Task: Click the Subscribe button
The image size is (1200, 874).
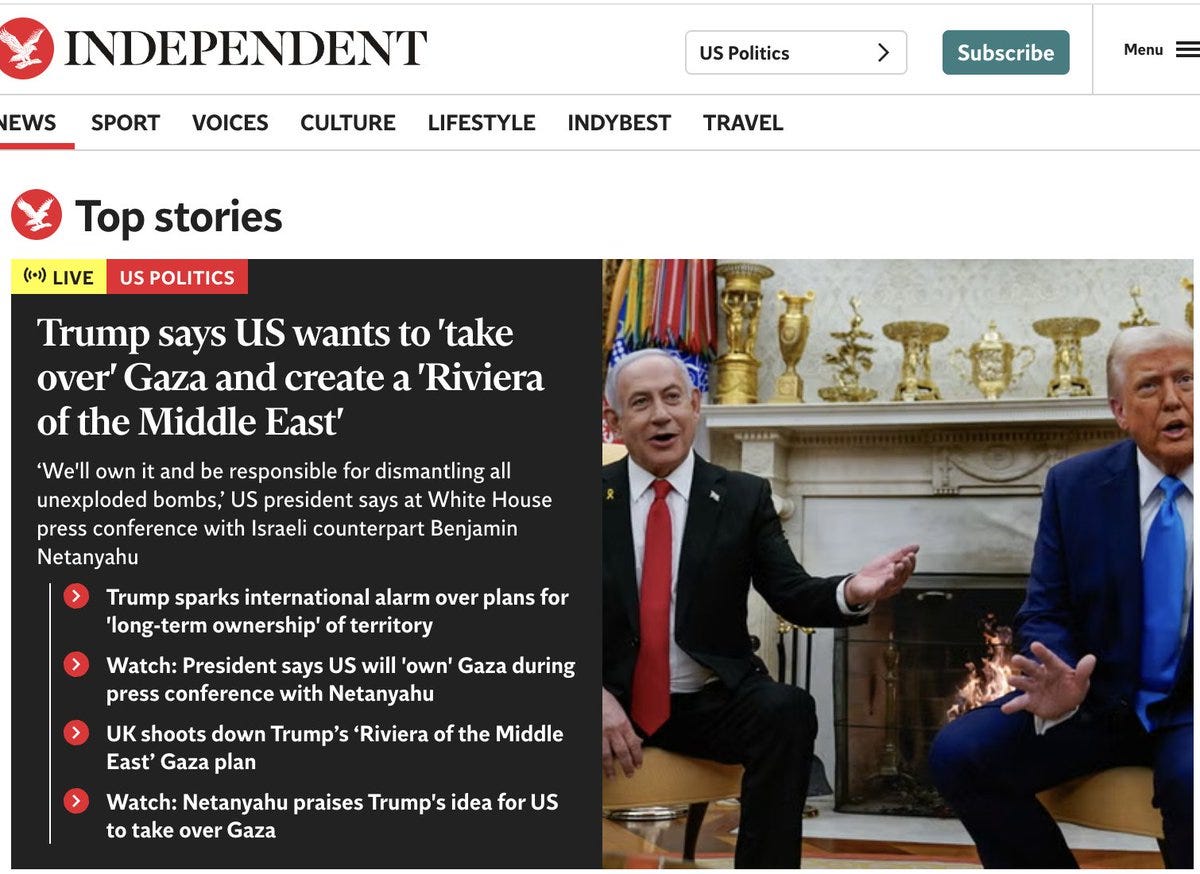Action: pos(1006,52)
